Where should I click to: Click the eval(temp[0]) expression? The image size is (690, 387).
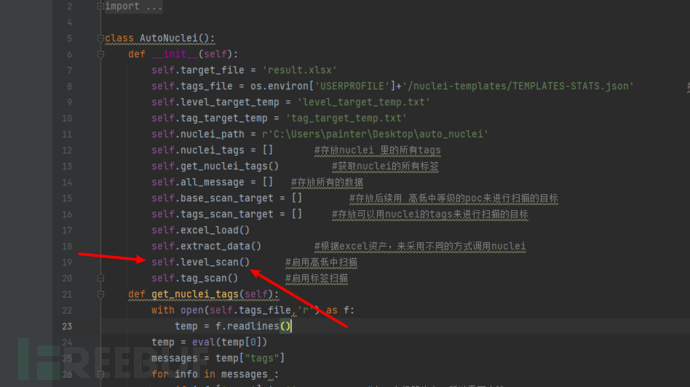click(x=229, y=342)
